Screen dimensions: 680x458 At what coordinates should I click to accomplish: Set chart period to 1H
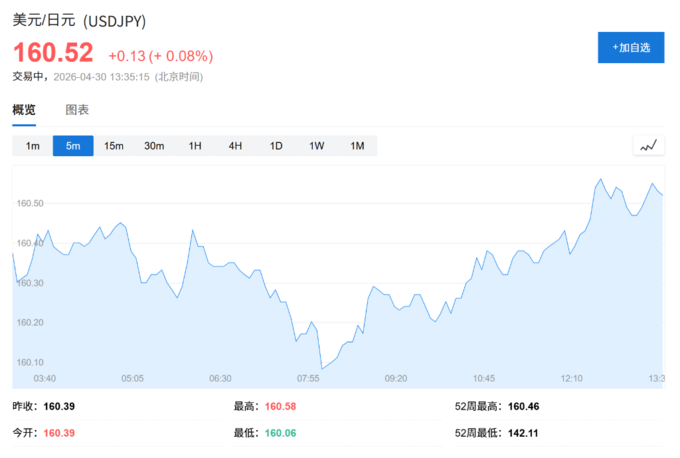[x=195, y=146]
